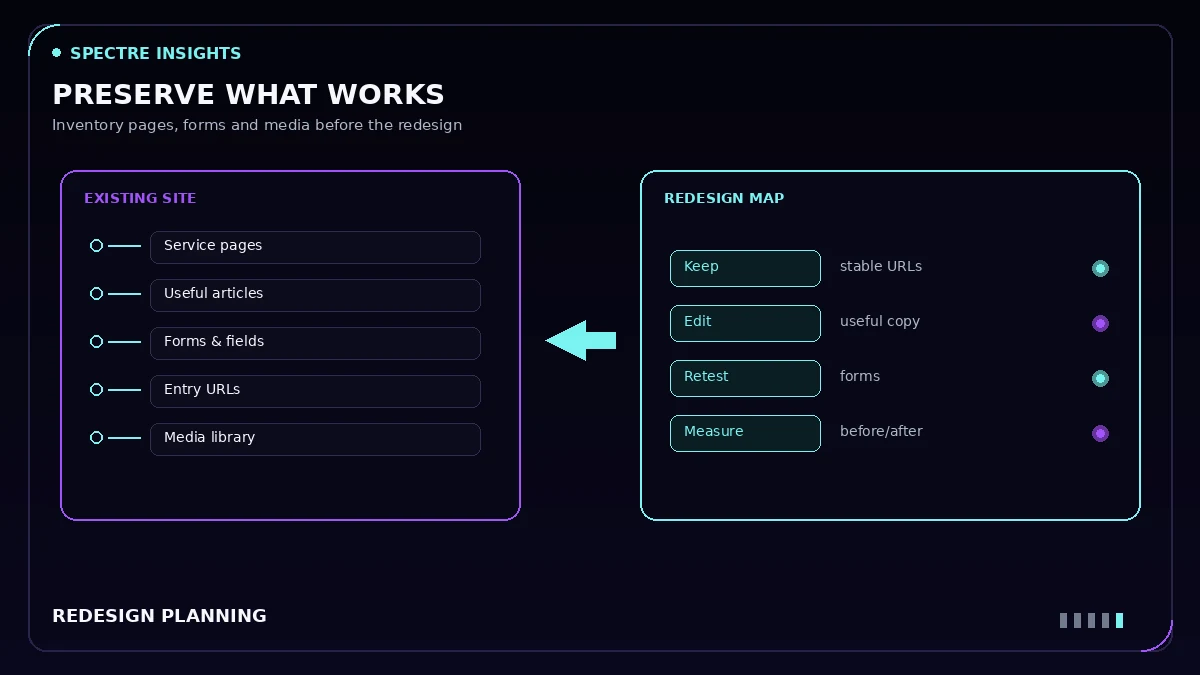This screenshot has height=675, width=1200.
Task: Choose the Retest button
Action: click(745, 378)
